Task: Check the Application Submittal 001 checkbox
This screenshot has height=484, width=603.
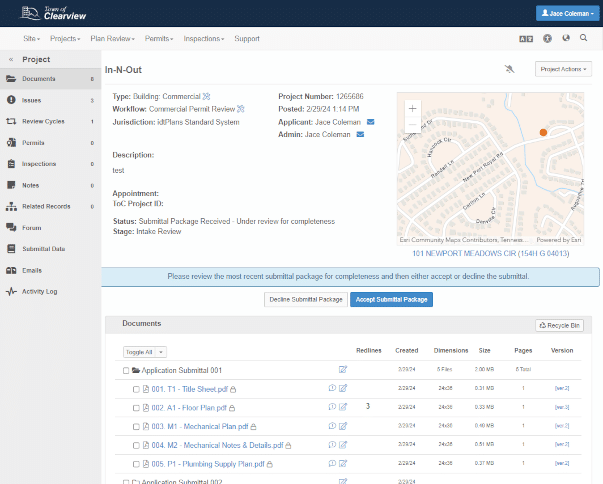Action: [x=126, y=370]
